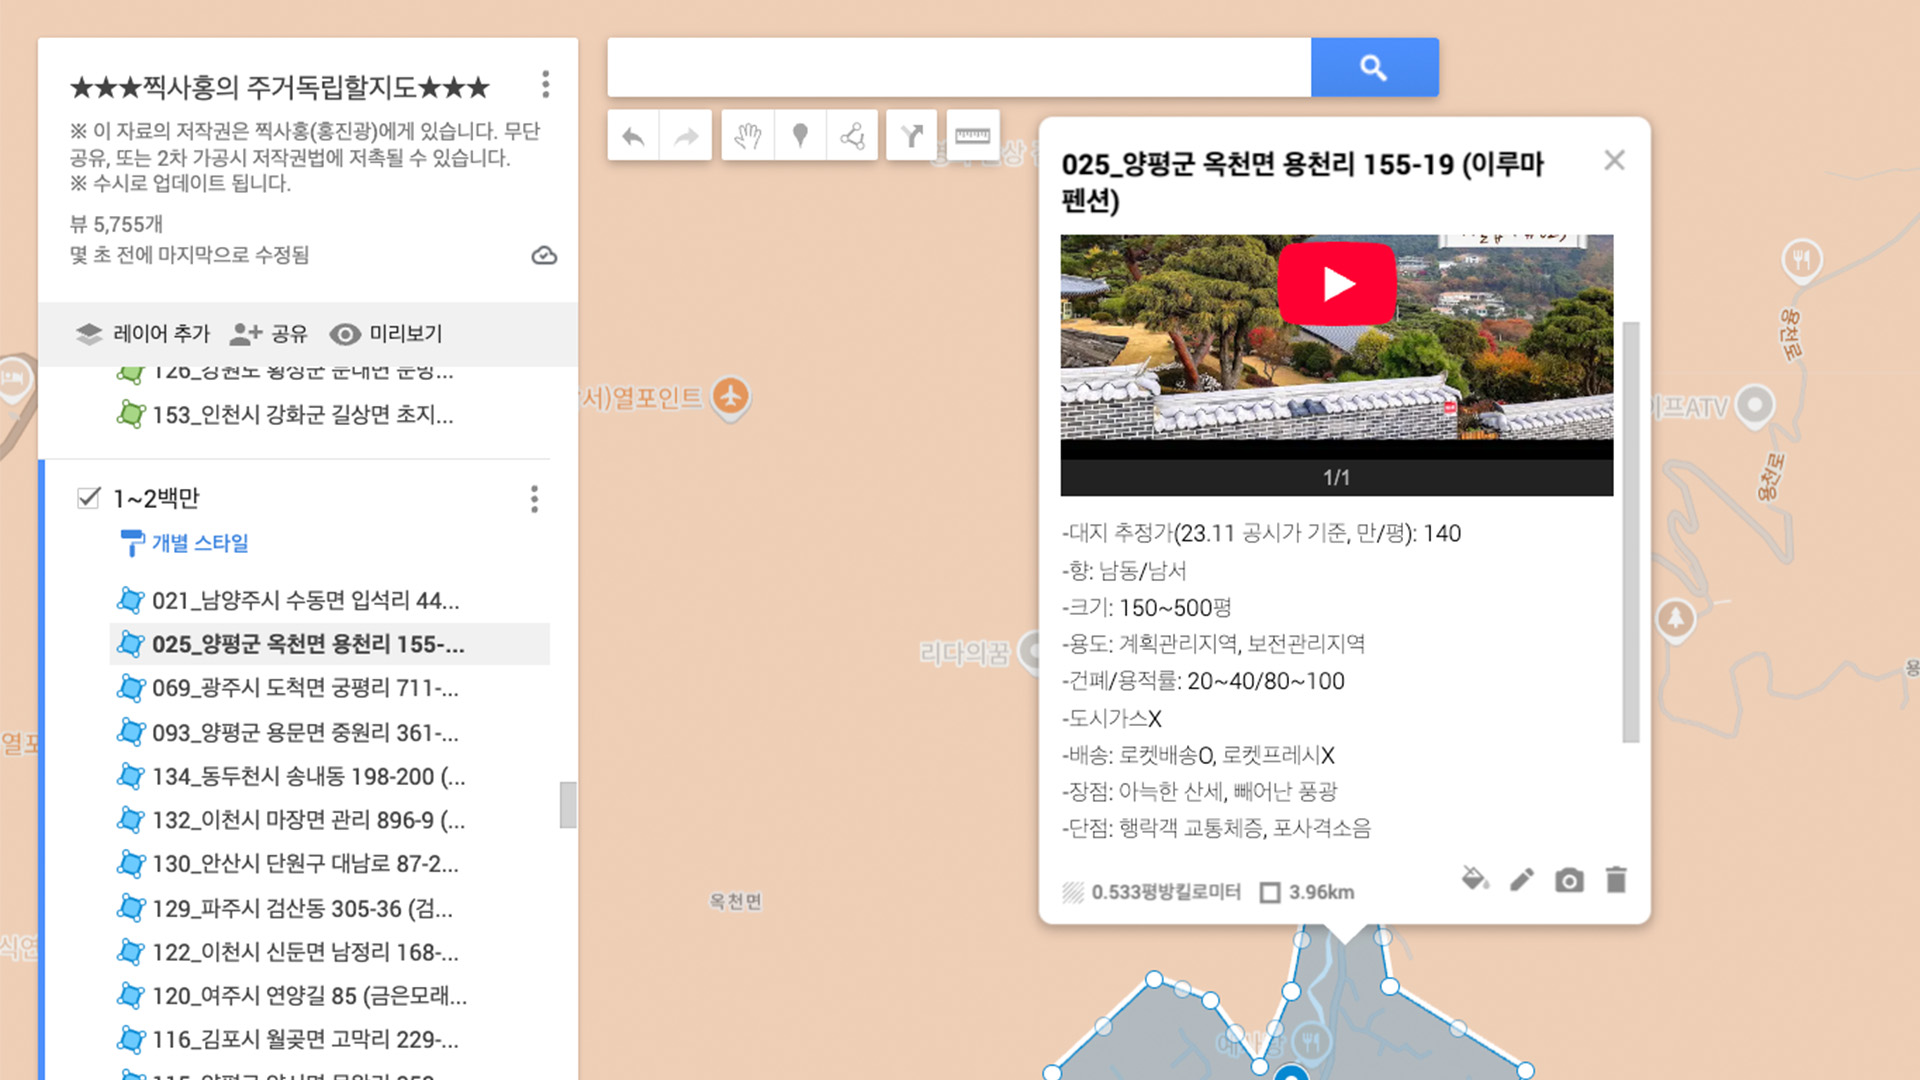Click 미리보기 preview button

[386, 334]
